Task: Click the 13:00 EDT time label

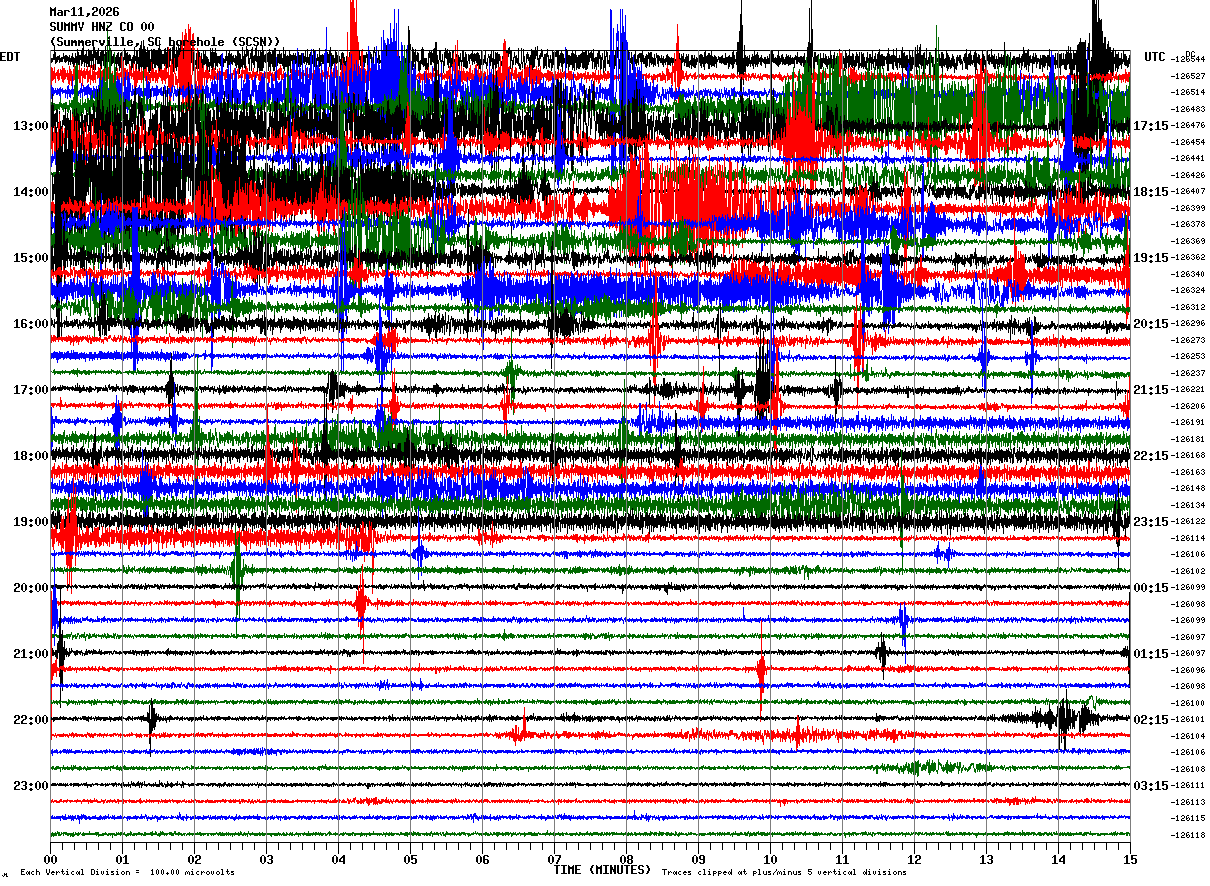Action: point(31,126)
